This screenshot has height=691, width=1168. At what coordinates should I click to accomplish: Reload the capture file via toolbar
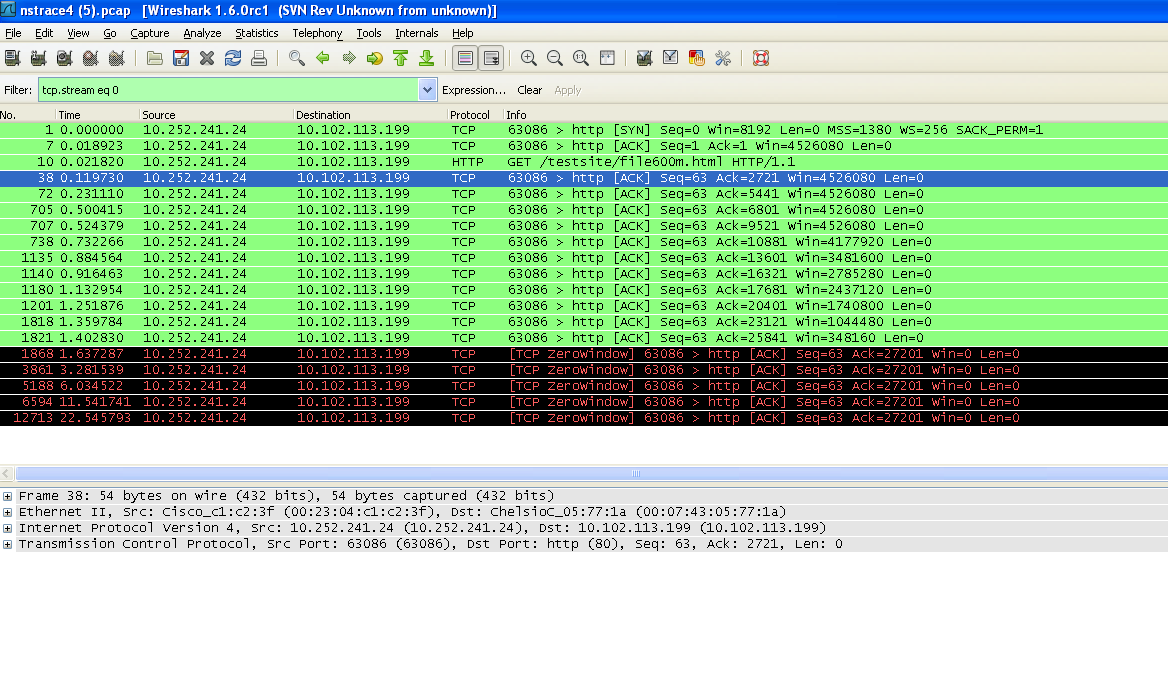pos(233,58)
